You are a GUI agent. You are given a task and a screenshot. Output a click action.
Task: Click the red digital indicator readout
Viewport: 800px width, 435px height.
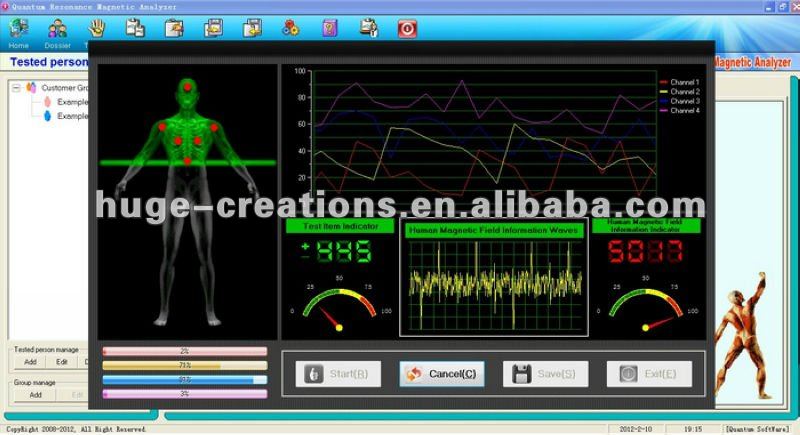point(645,251)
